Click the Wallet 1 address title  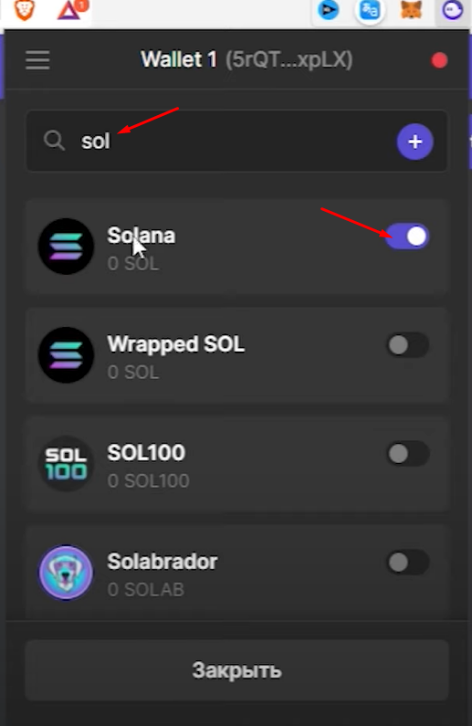point(246,60)
